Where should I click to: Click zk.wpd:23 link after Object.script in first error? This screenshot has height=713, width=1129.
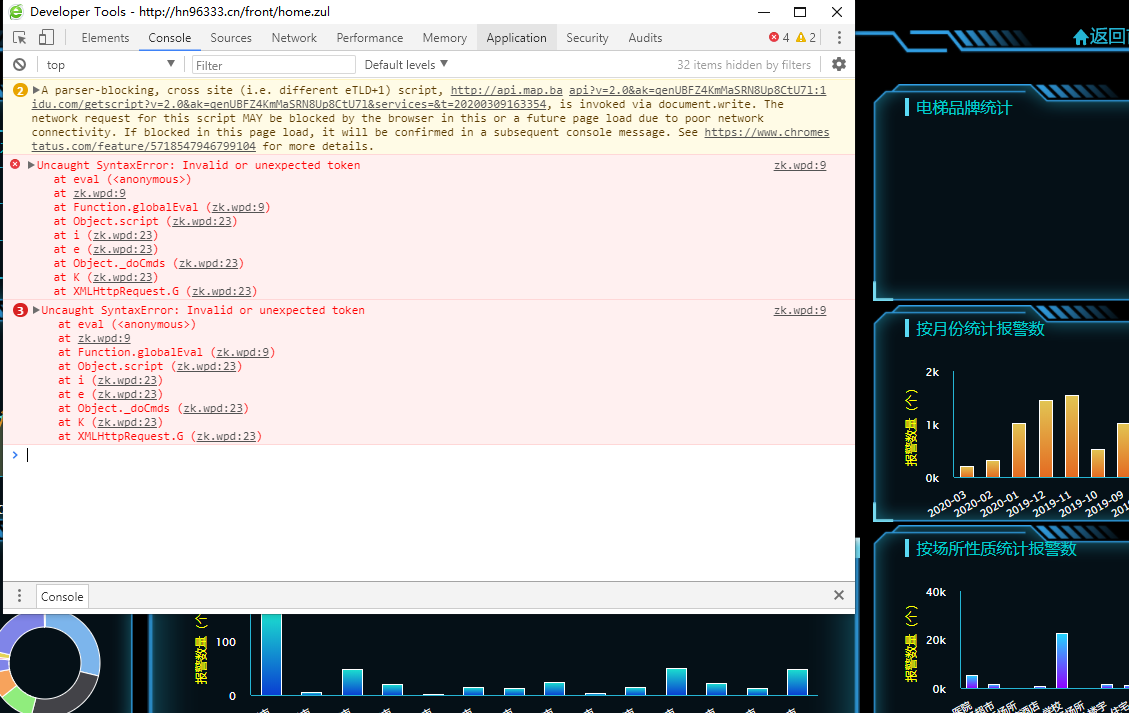click(202, 221)
